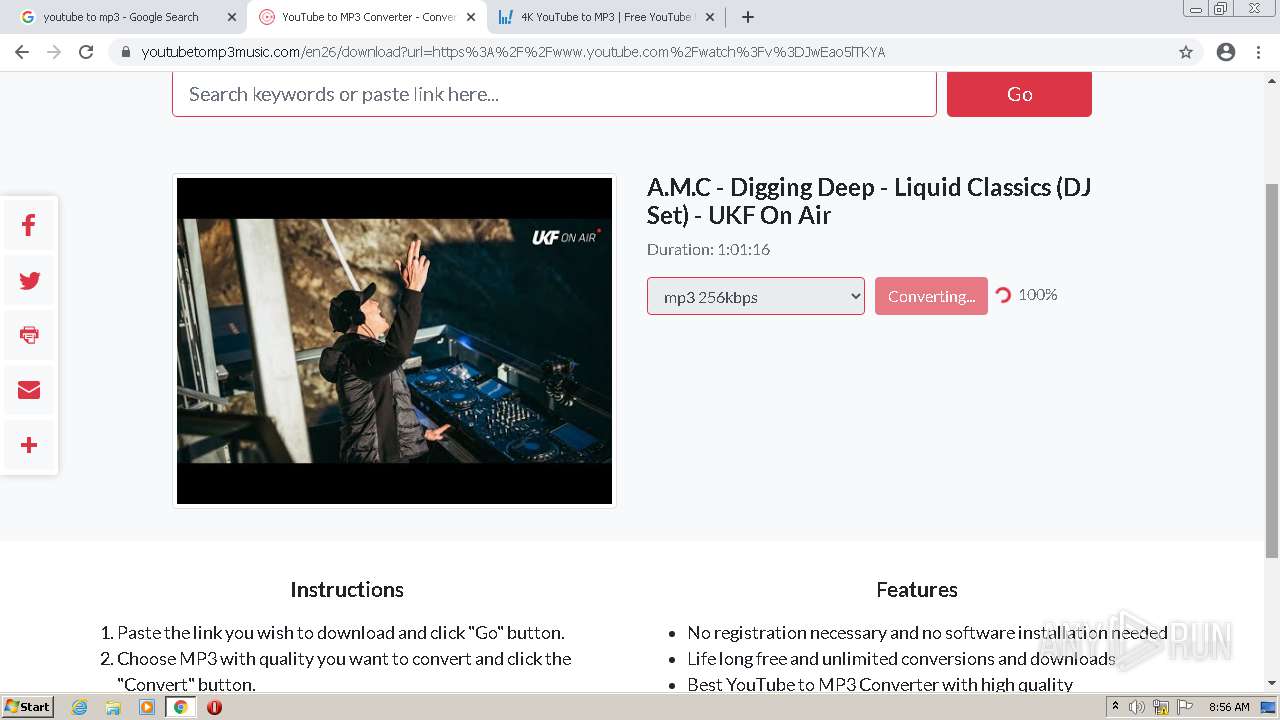The image size is (1280, 720).
Task: Click the Converting... button
Action: (931, 296)
